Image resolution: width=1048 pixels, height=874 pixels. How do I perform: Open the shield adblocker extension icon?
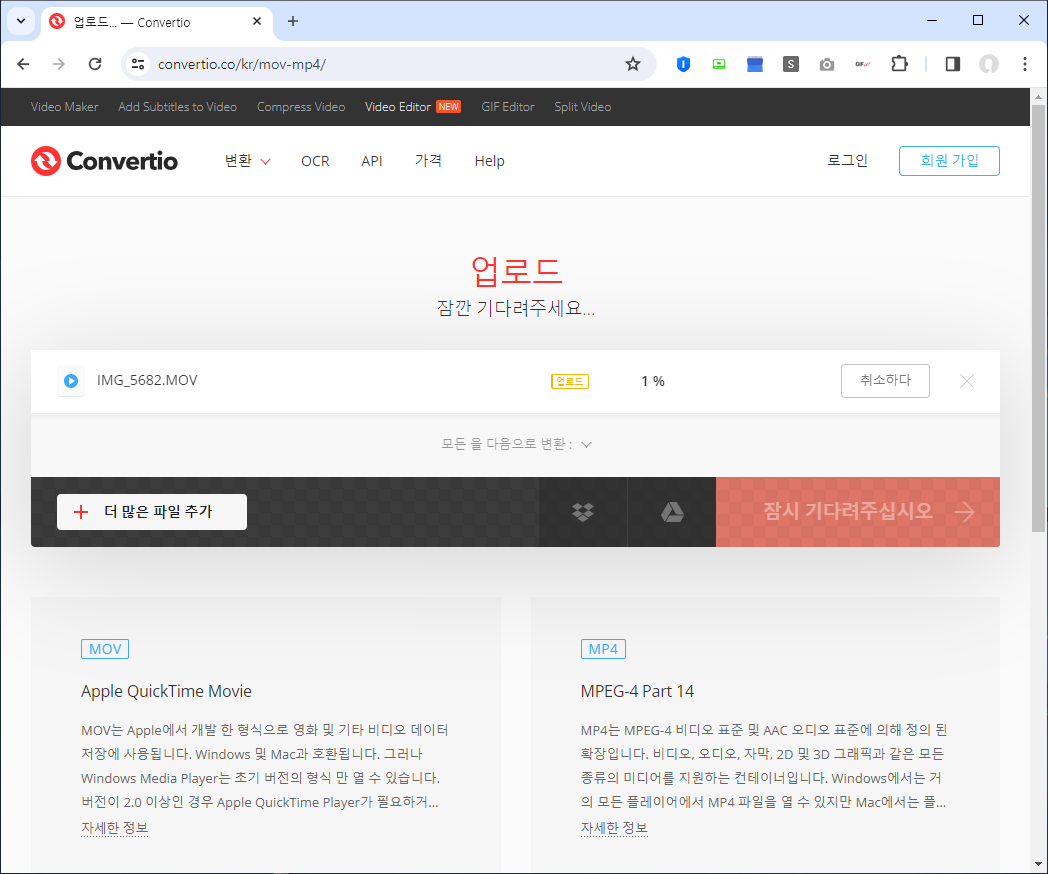click(x=683, y=63)
